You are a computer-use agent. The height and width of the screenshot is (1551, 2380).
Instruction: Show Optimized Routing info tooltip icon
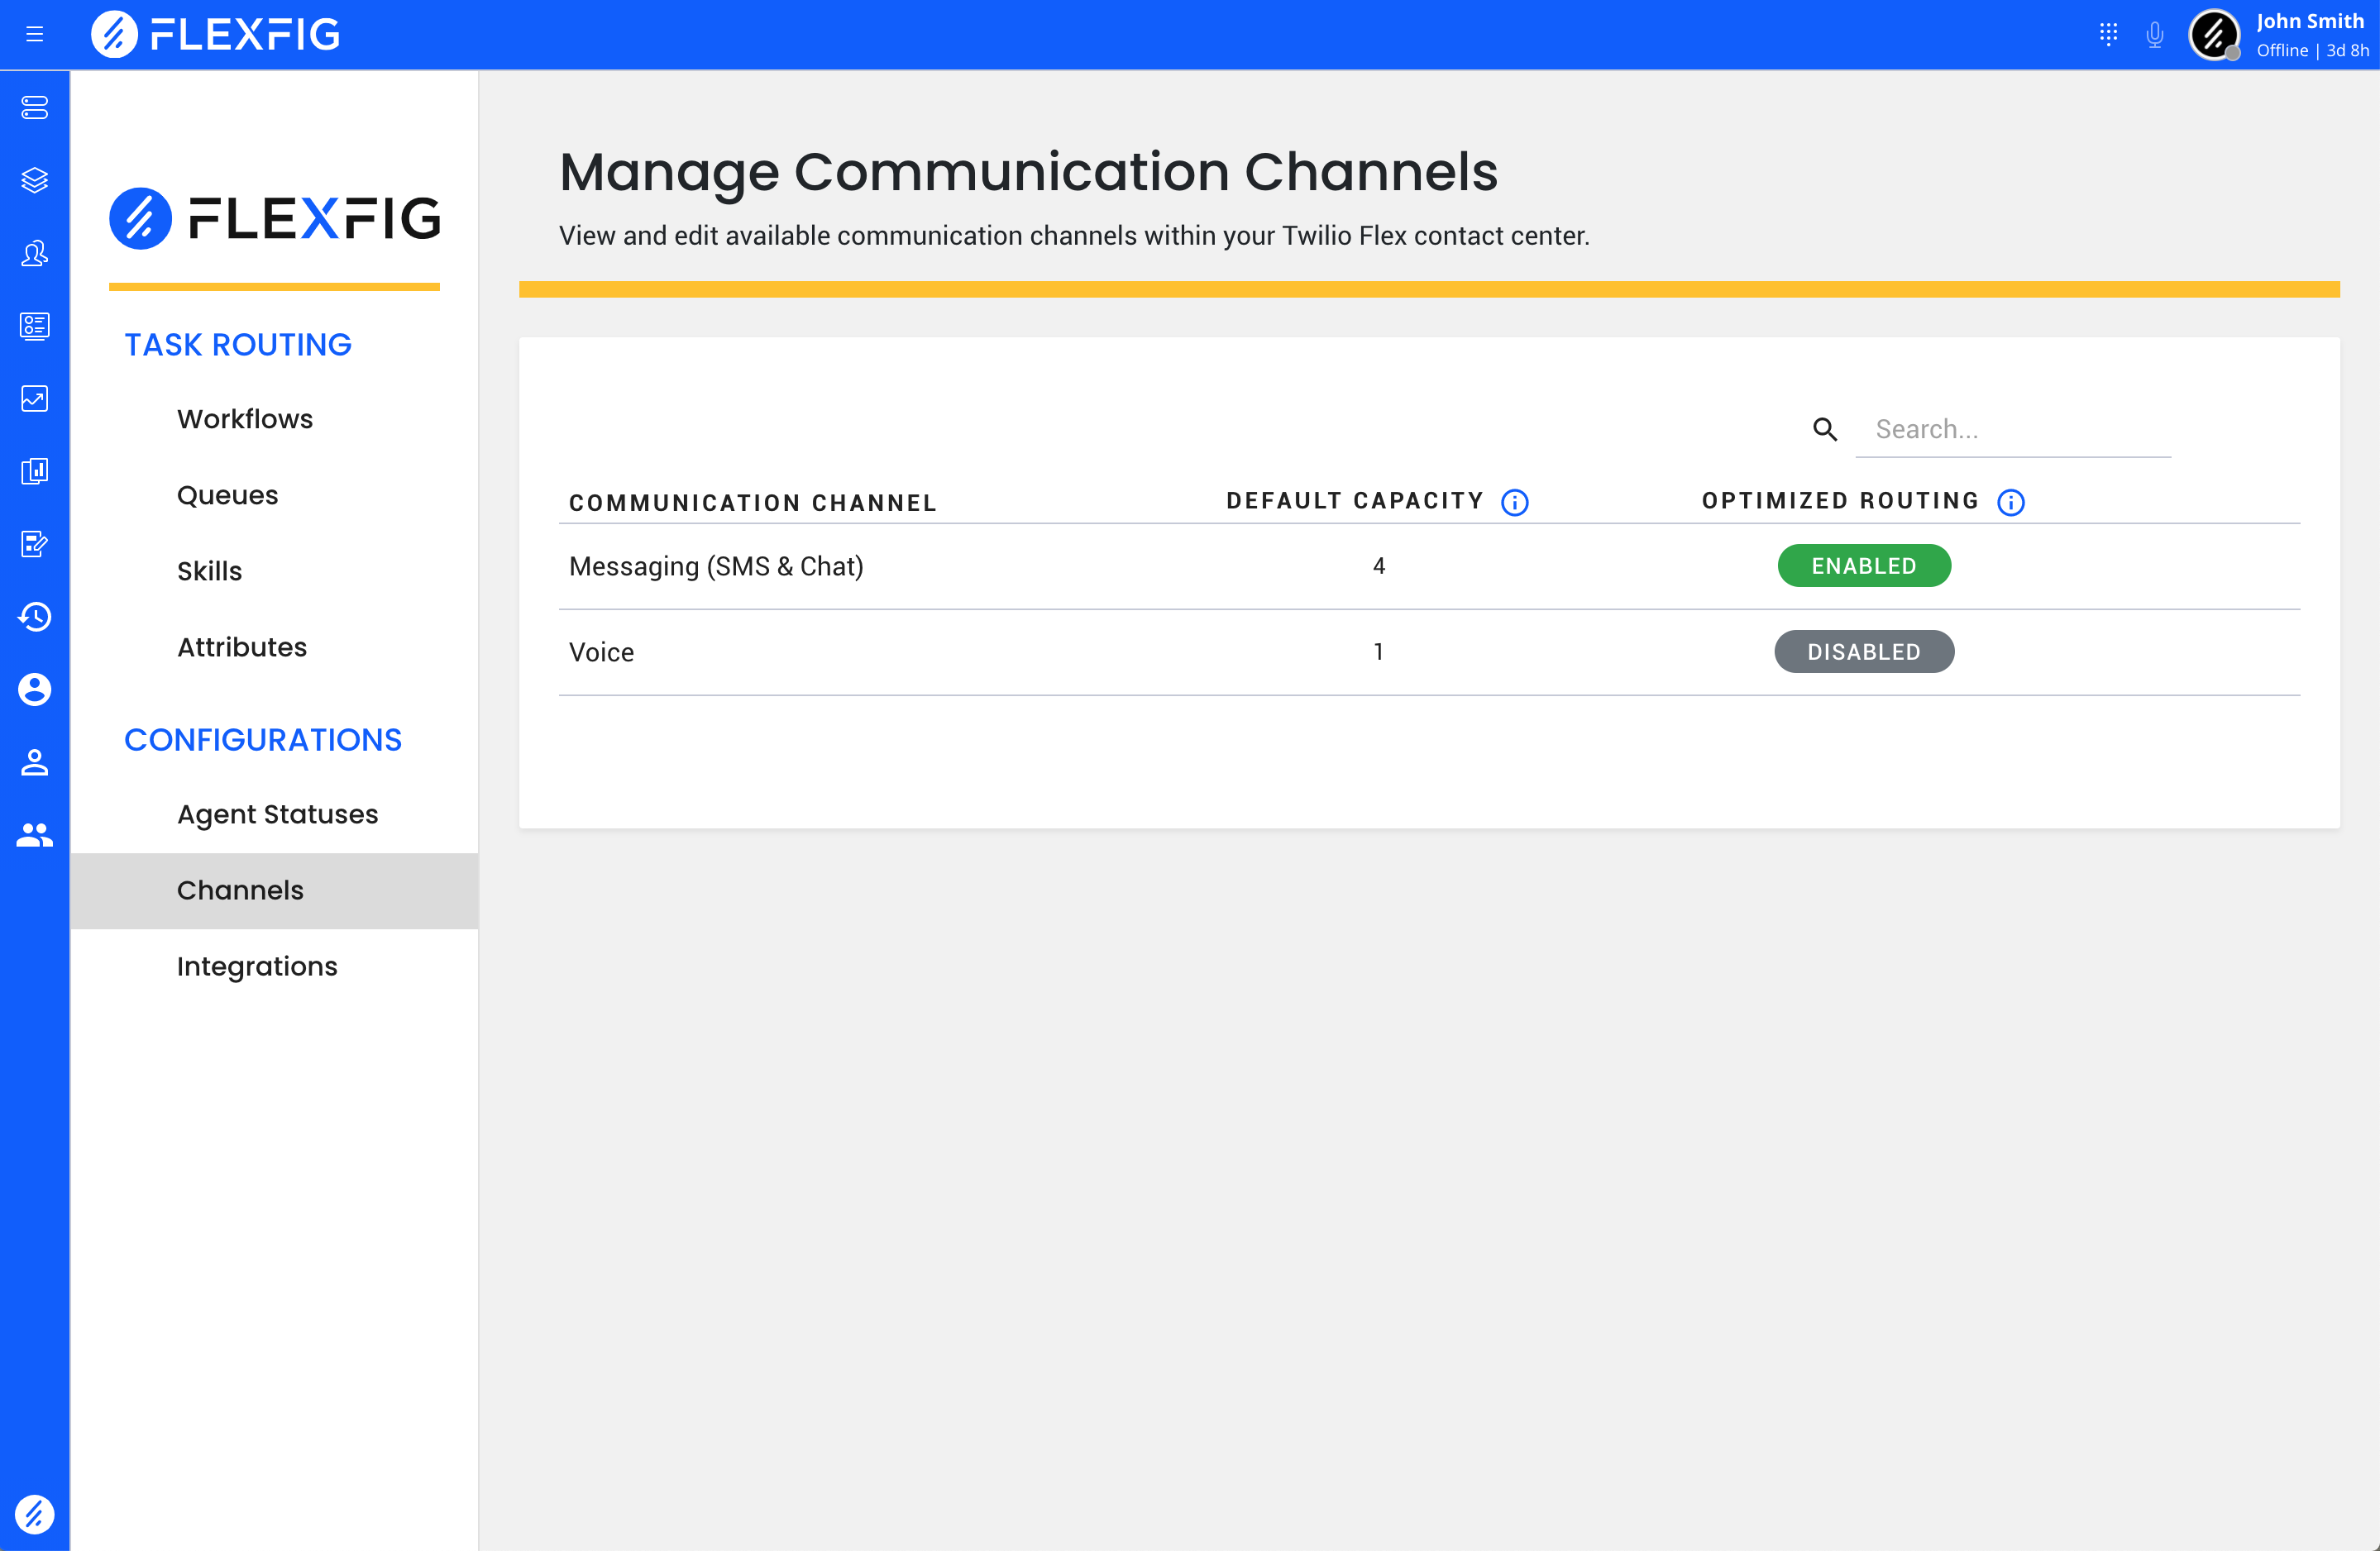click(x=2011, y=502)
